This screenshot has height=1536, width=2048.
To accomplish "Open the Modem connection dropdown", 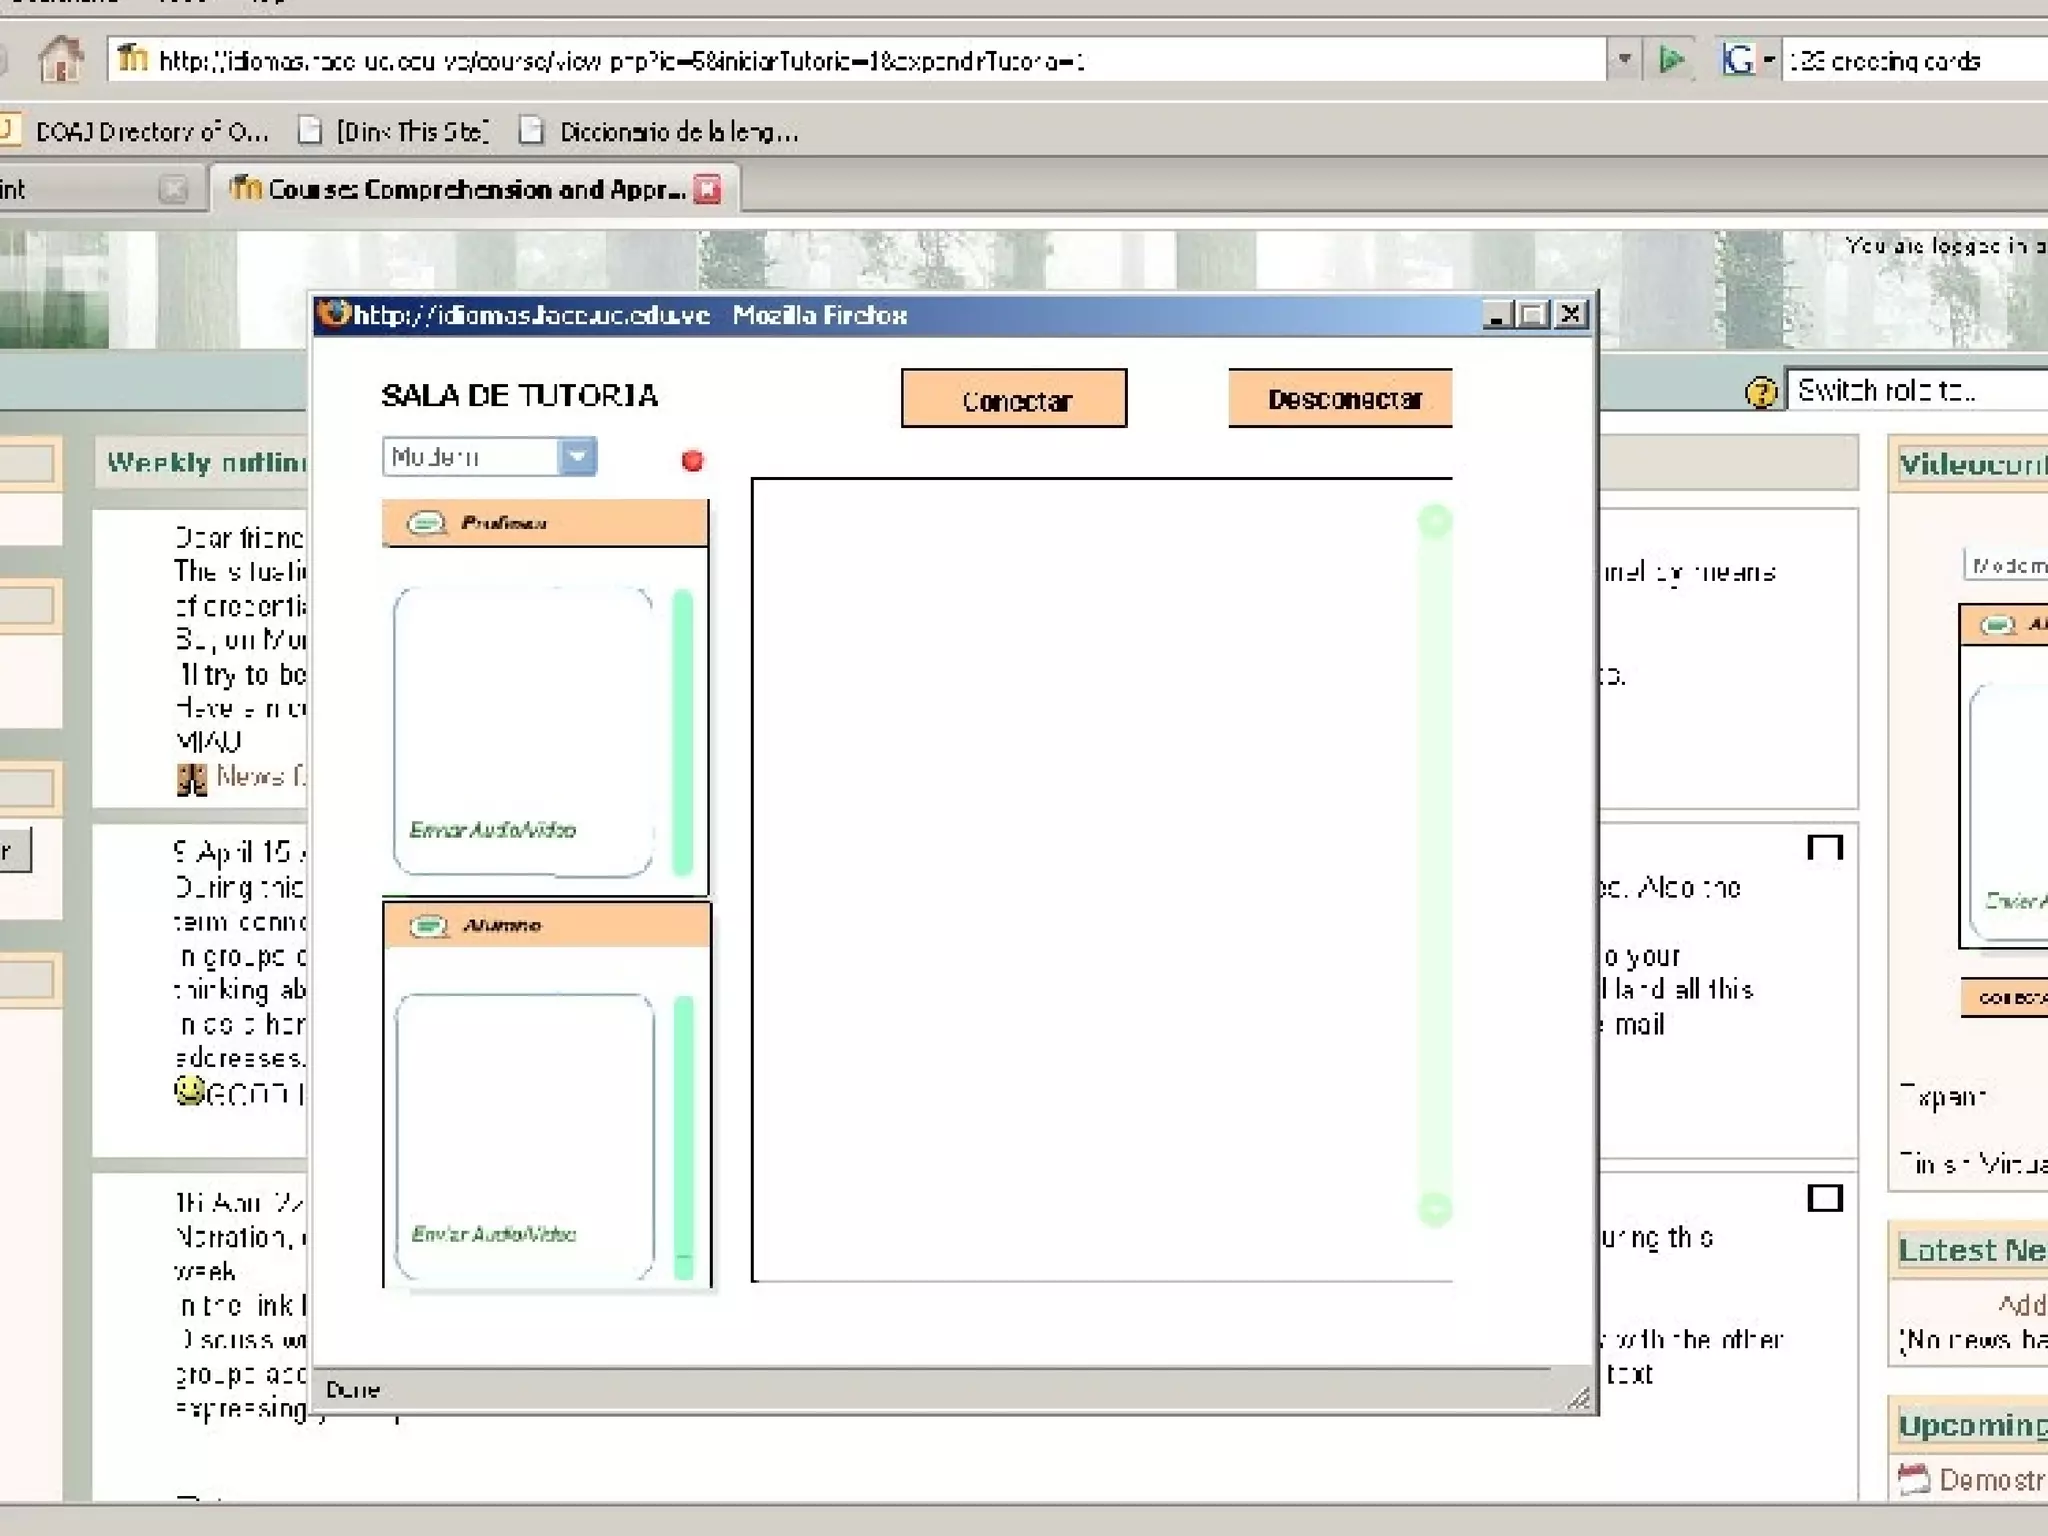I will tap(577, 457).
